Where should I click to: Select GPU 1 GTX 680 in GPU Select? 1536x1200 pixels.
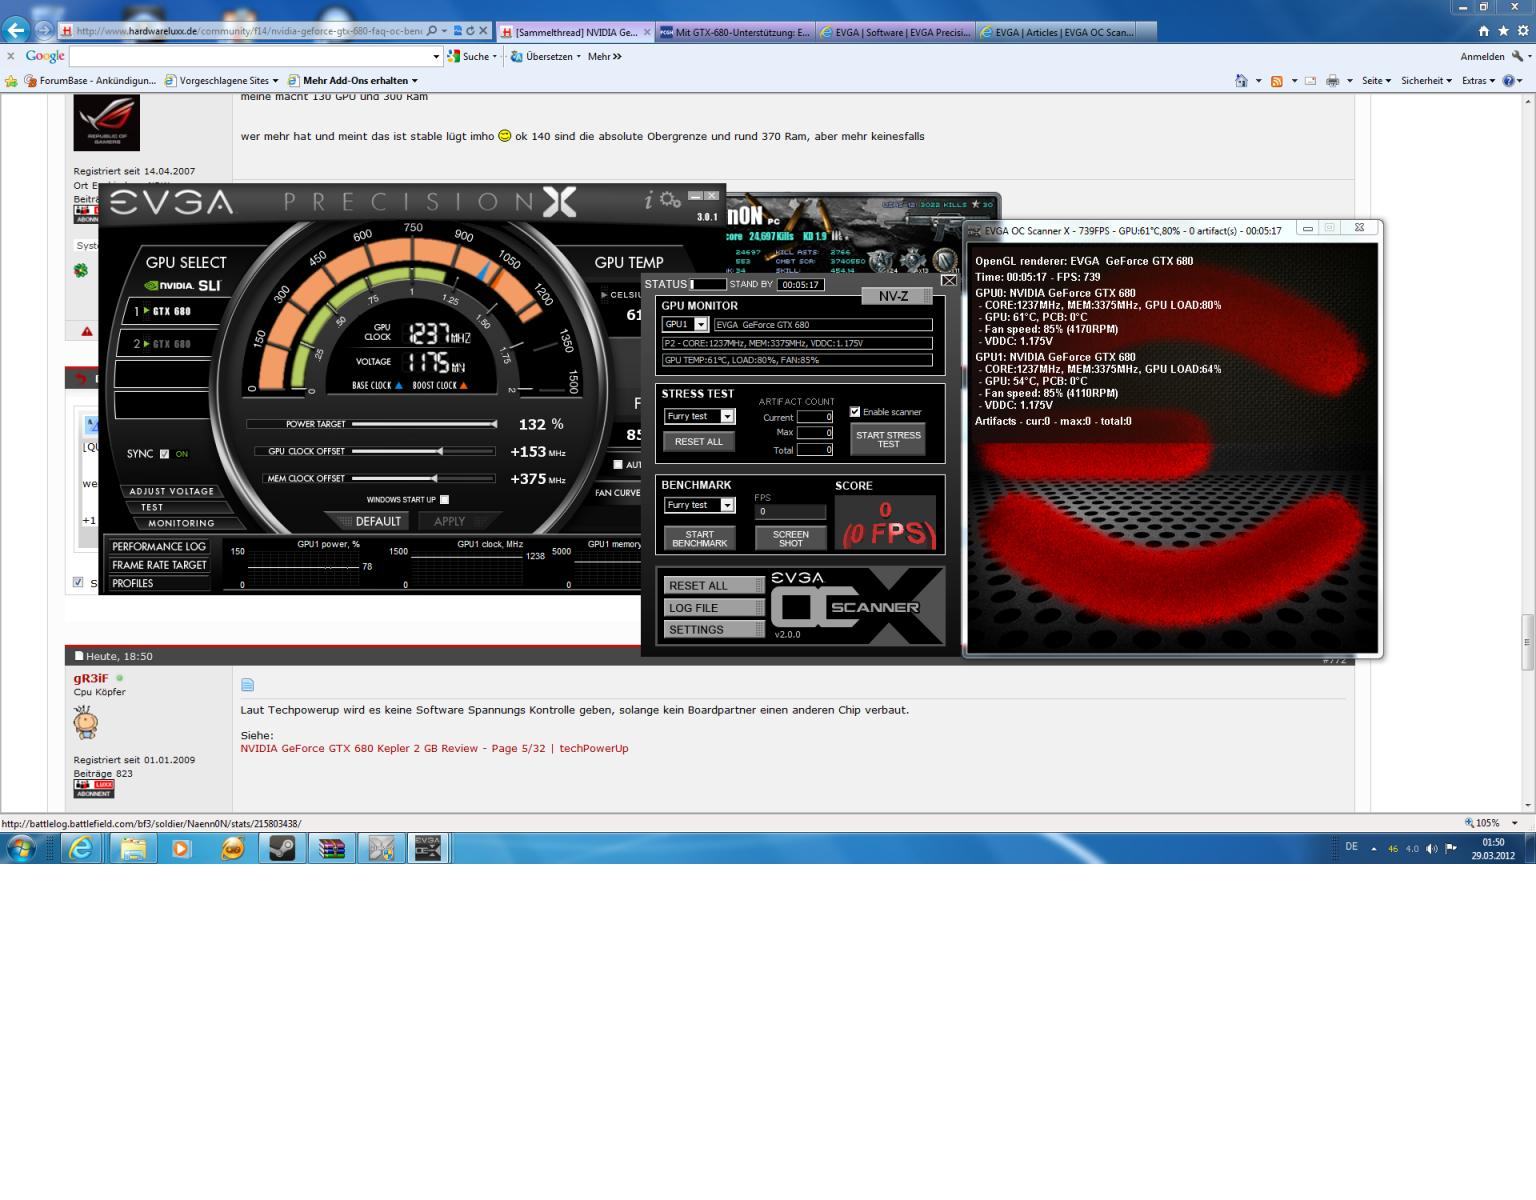[172, 311]
